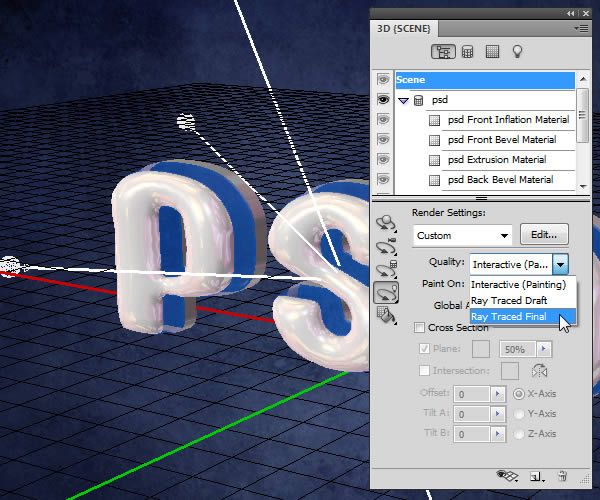Image resolution: width=600 pixels, height=500 pixels.
Task: Filter by lights icon
Action: pyautogui.click(x=518, y=51)
